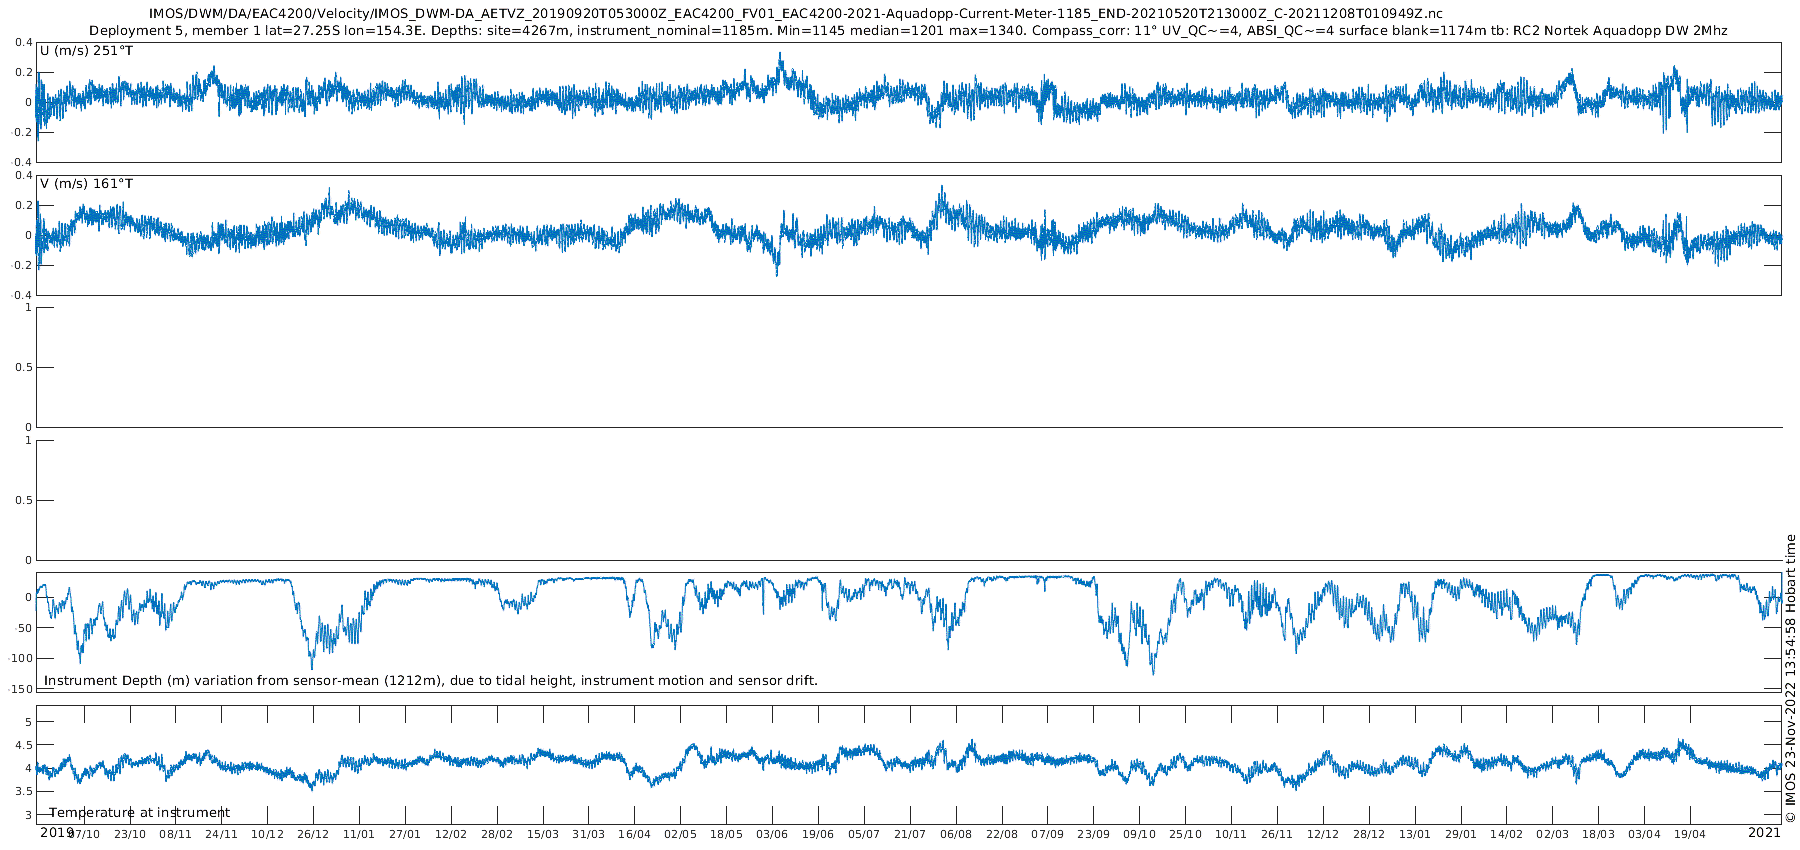Click the 'U (m/s) 251°T' panel label
Viewport: 1800px width, 850px height.
(x=86, y=50)
